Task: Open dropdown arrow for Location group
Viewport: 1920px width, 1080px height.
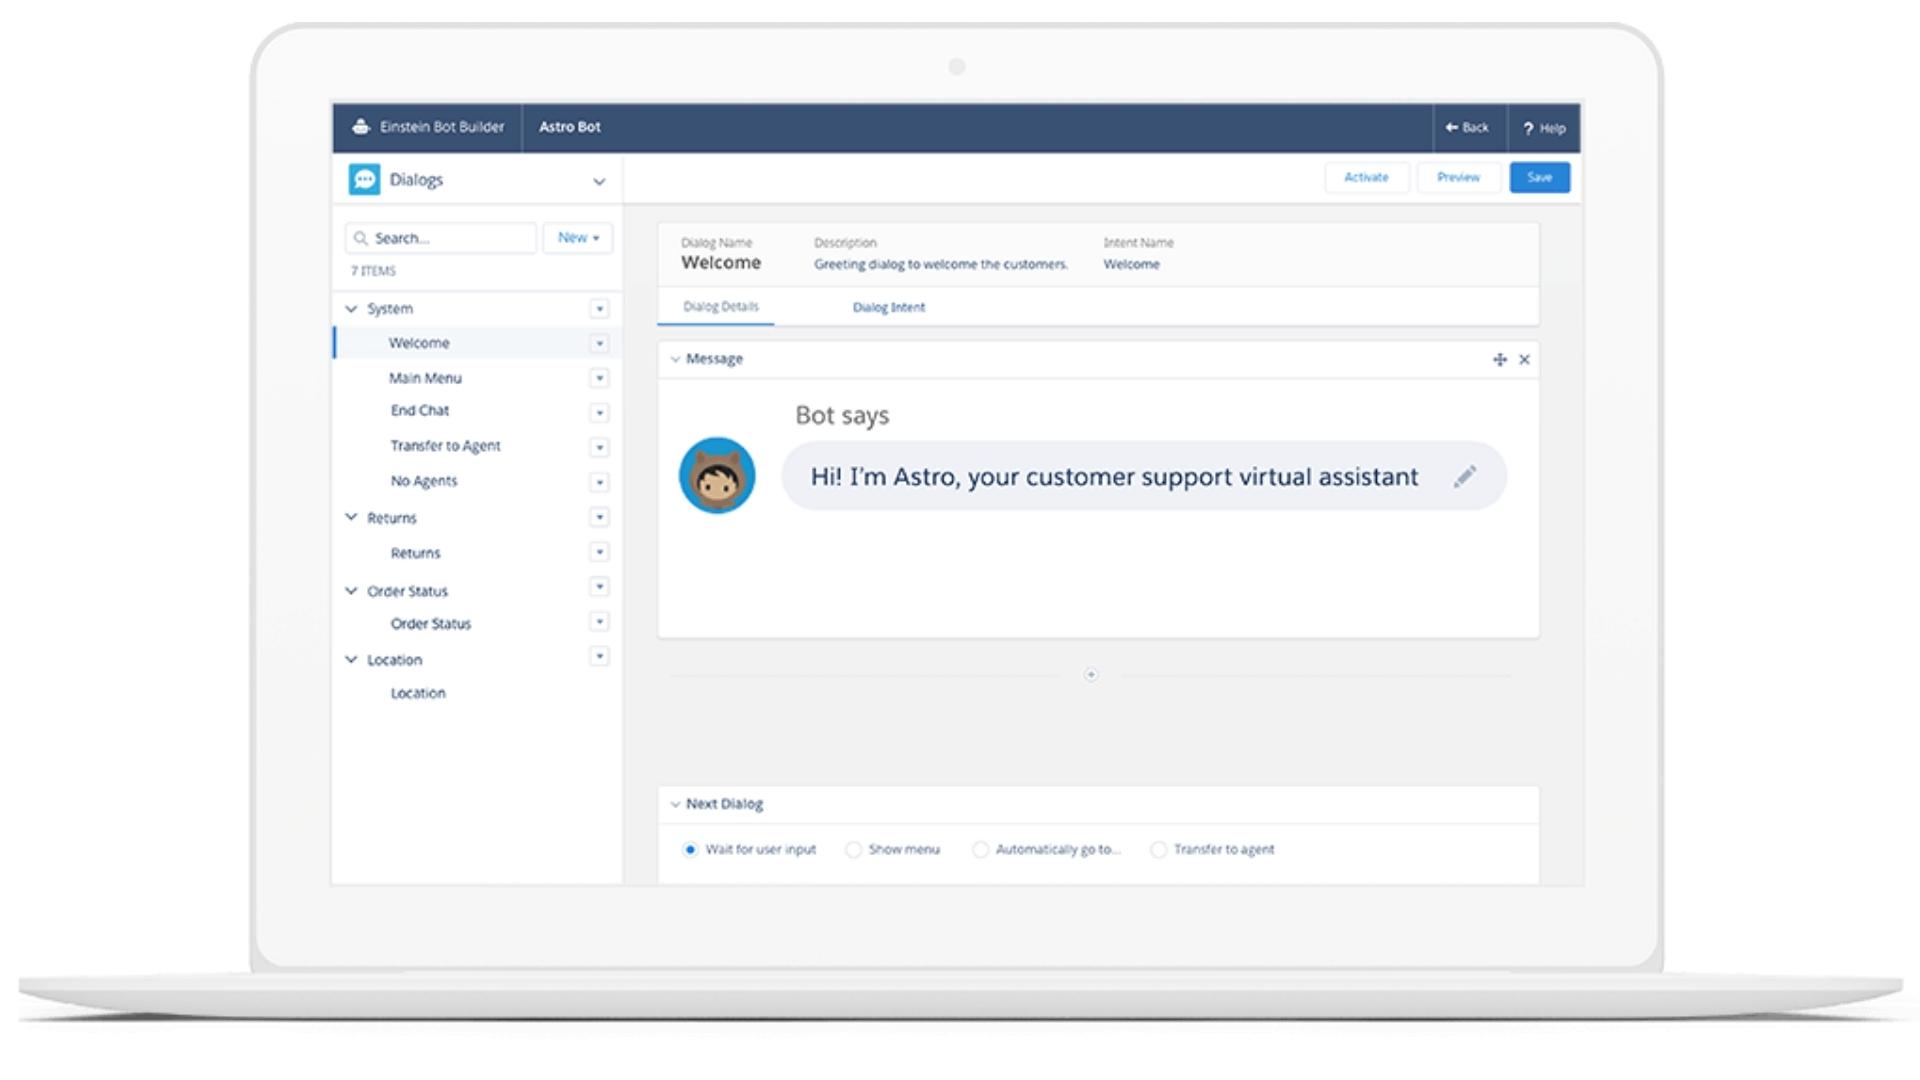Action: 599,656
